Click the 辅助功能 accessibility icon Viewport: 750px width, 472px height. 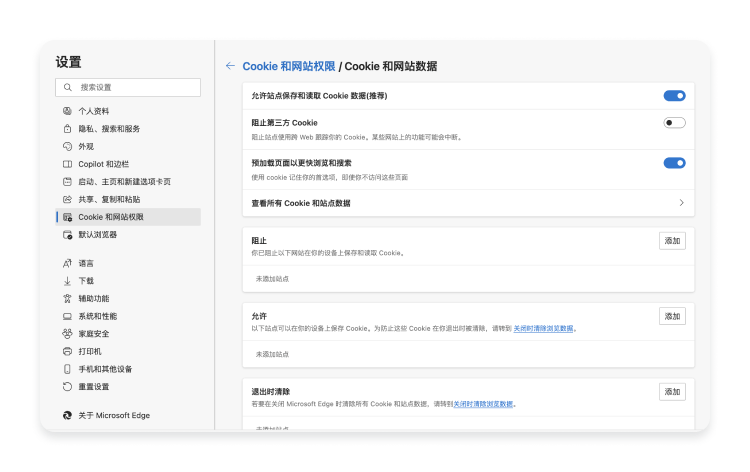coord(67,298)
